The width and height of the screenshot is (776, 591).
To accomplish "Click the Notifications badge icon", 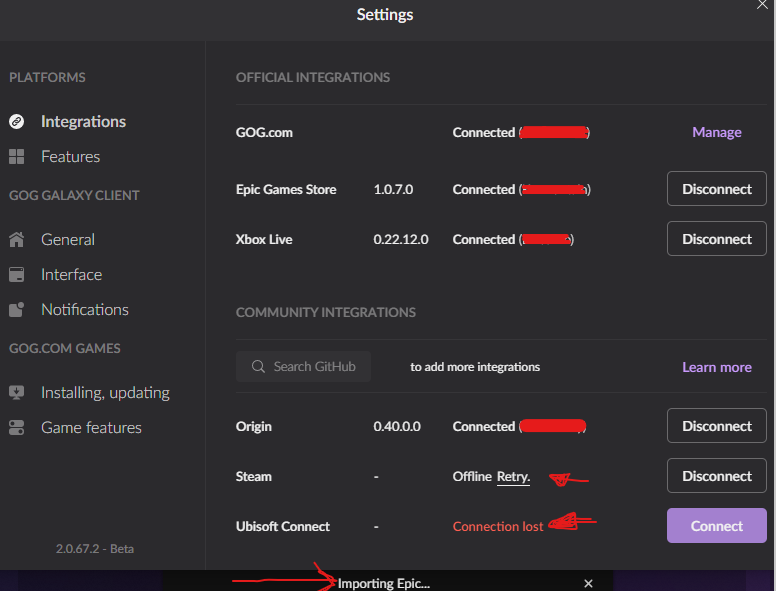I will tap(16, 309).
